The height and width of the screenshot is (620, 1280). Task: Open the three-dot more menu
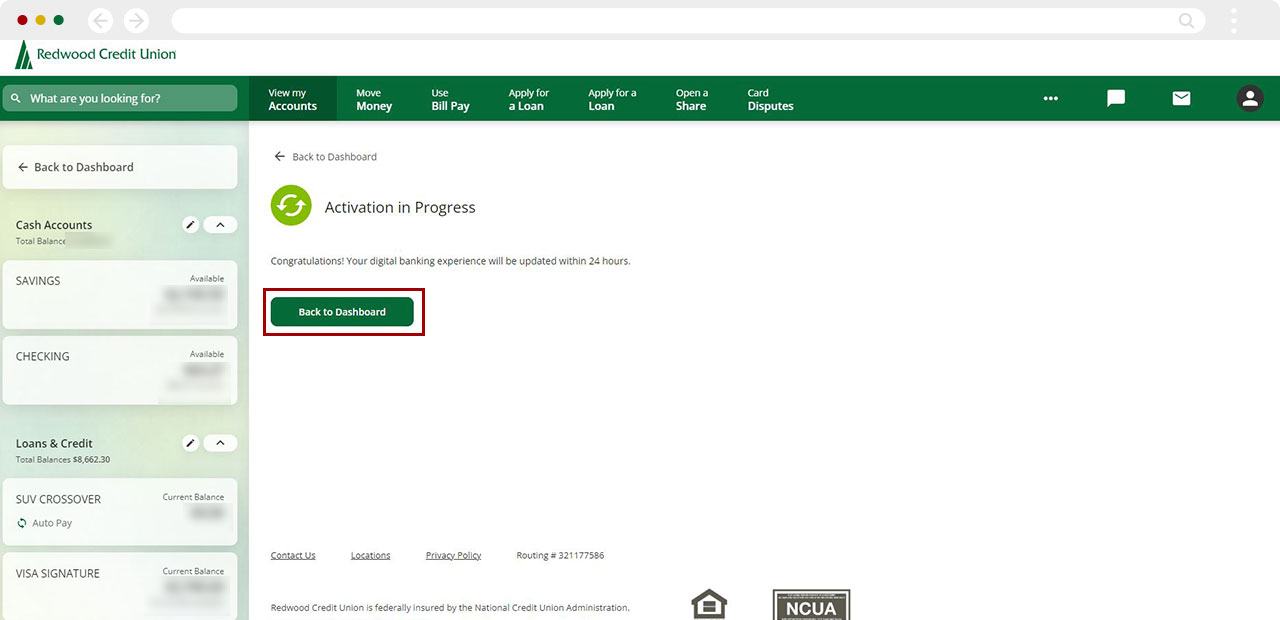[x=1050, y=98]
